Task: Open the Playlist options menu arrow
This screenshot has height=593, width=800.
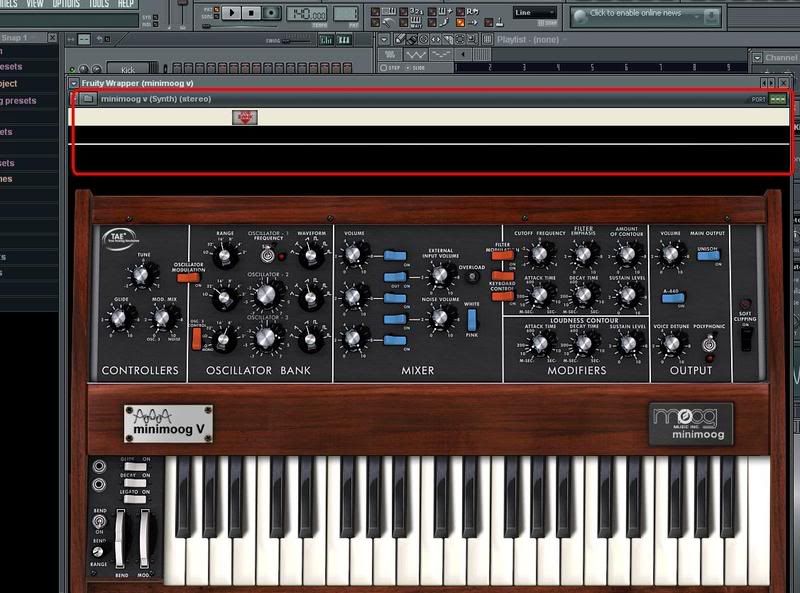Action: coord(384,39)
